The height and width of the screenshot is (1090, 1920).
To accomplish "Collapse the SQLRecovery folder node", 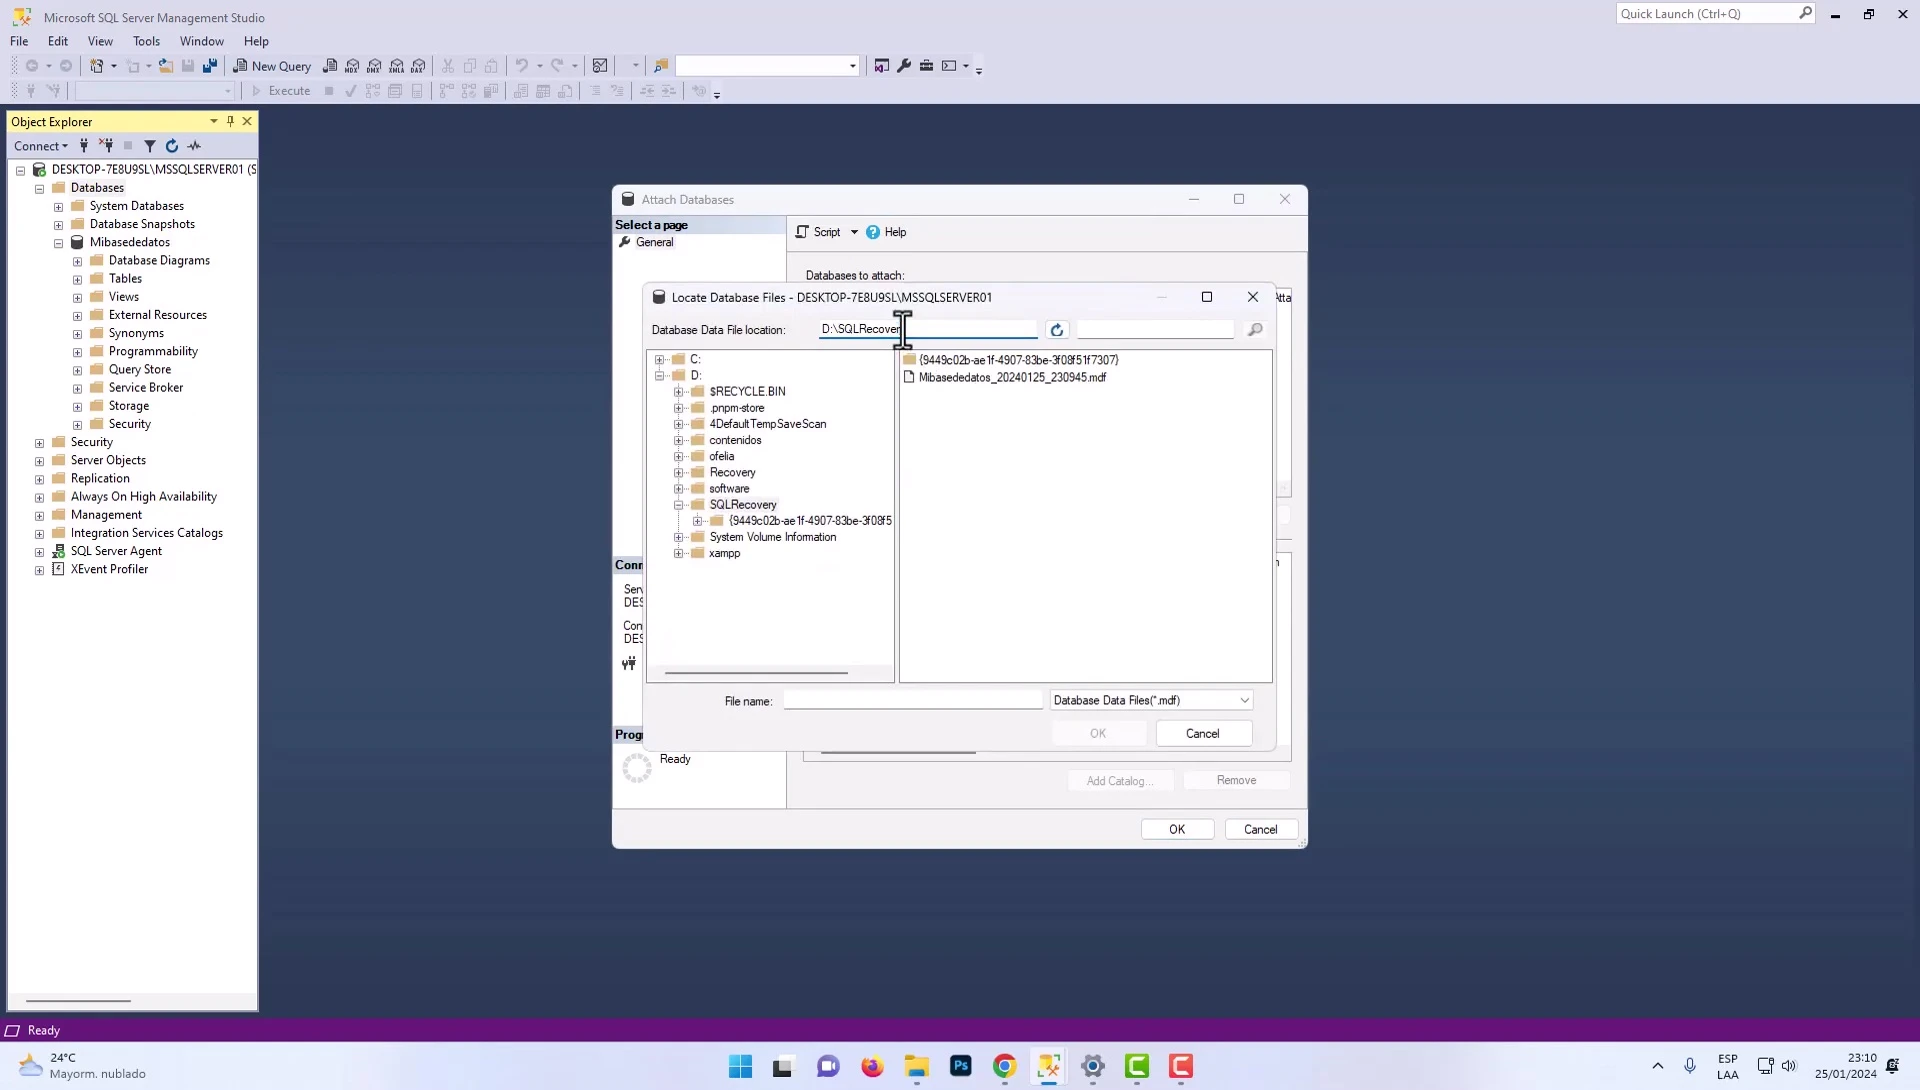I will (678, 505).
